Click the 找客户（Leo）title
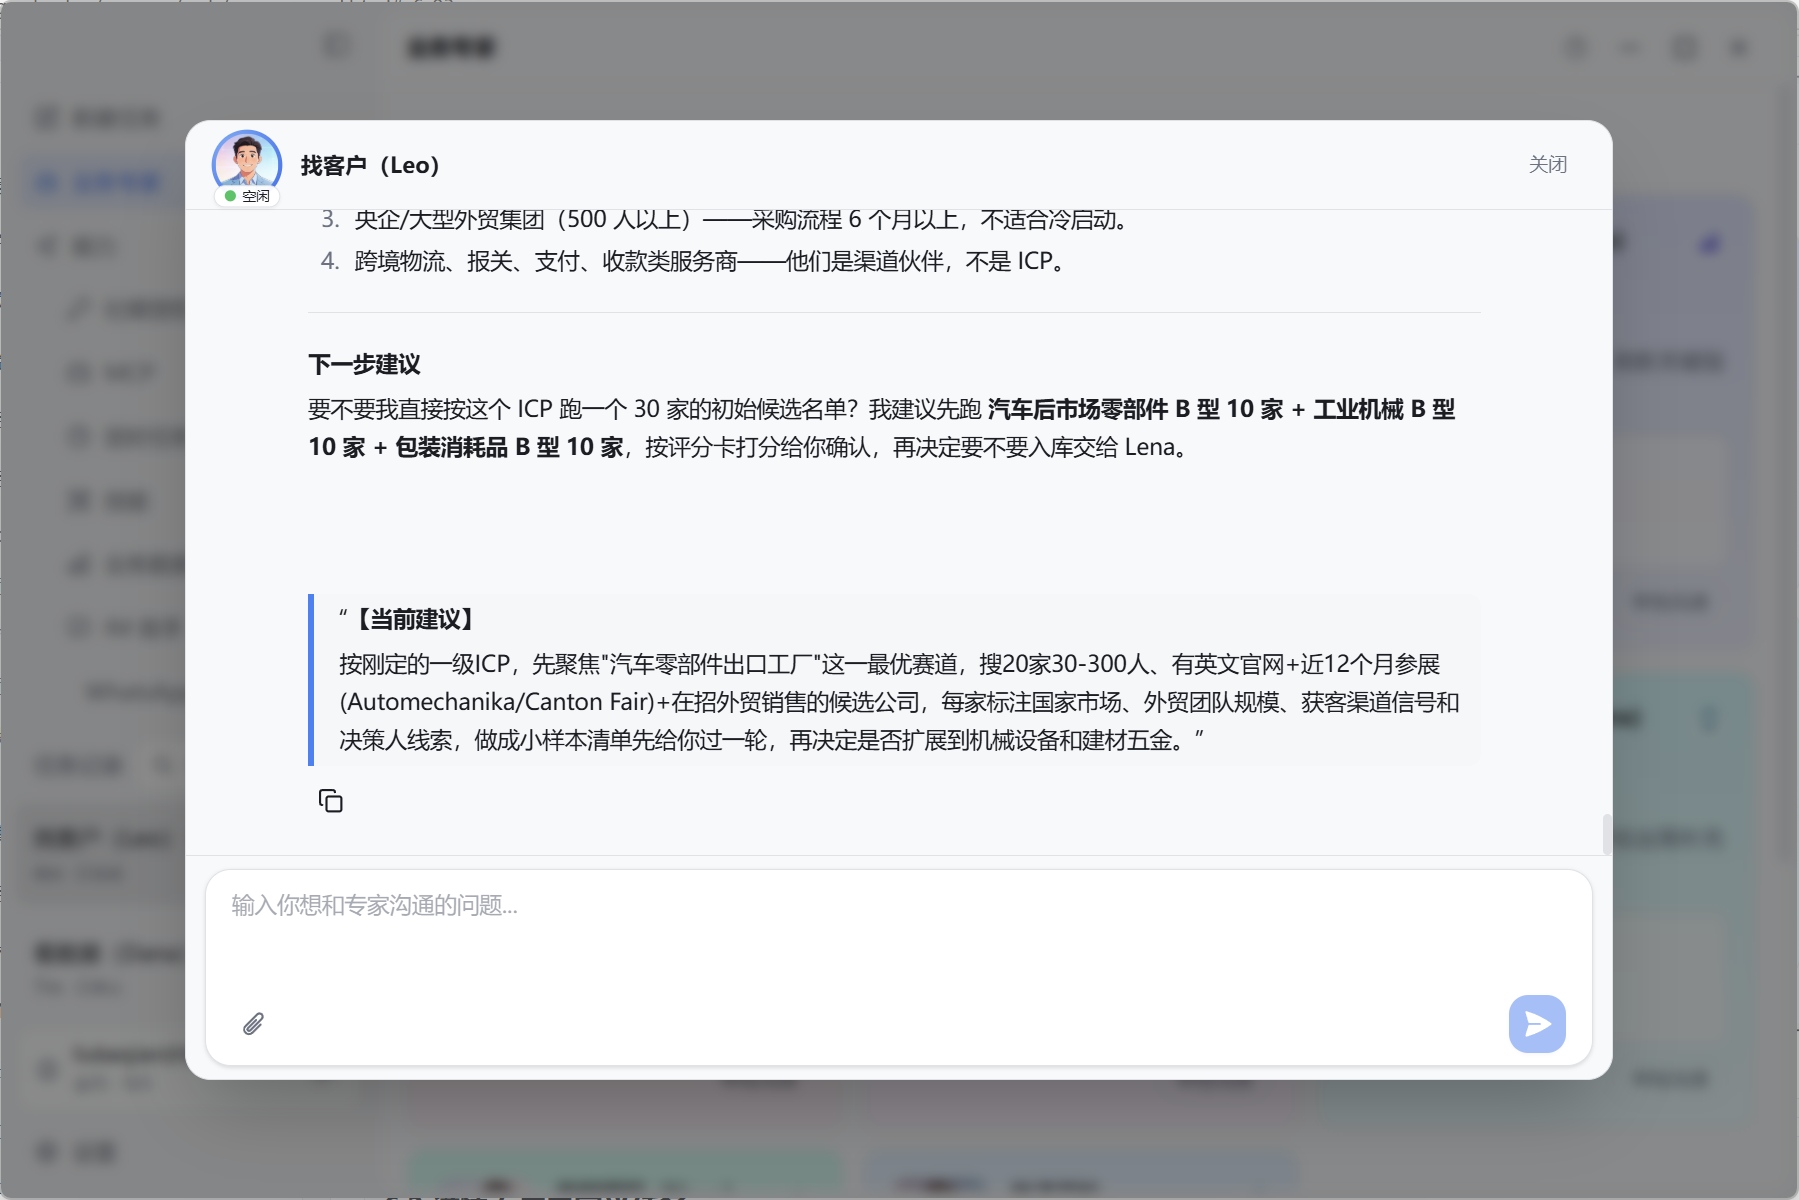This screenshot has height=1200, width=1799. tap(370, 165)
